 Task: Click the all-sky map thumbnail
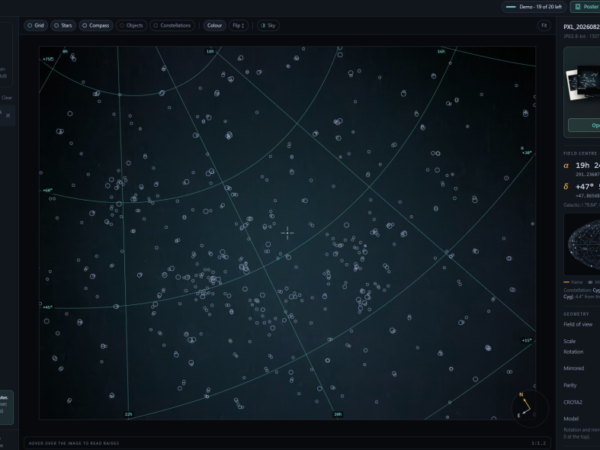click(583, 244)
